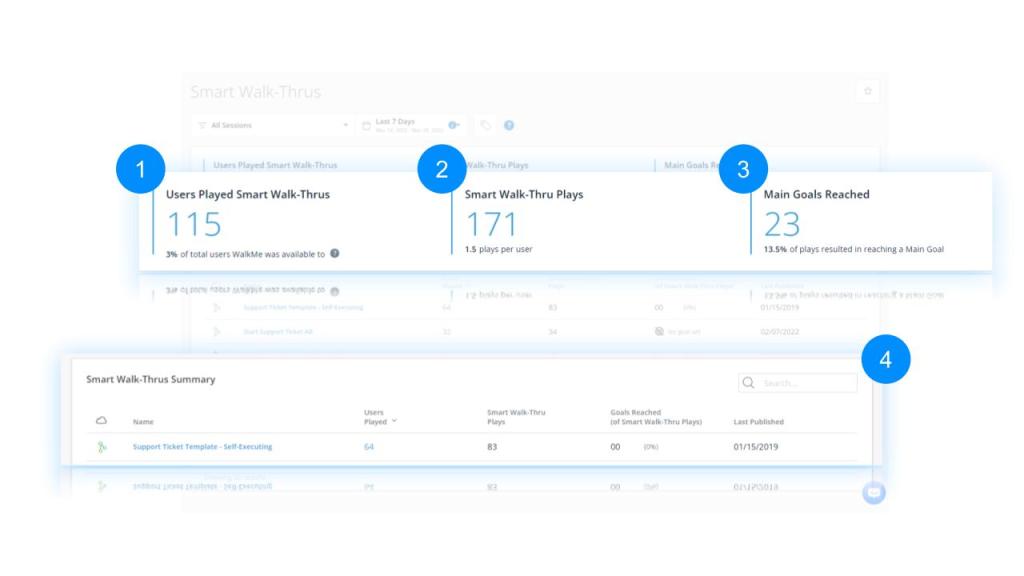
Task: Click the Smart Walk-Thru Plays column header
Action: (516, 417)
